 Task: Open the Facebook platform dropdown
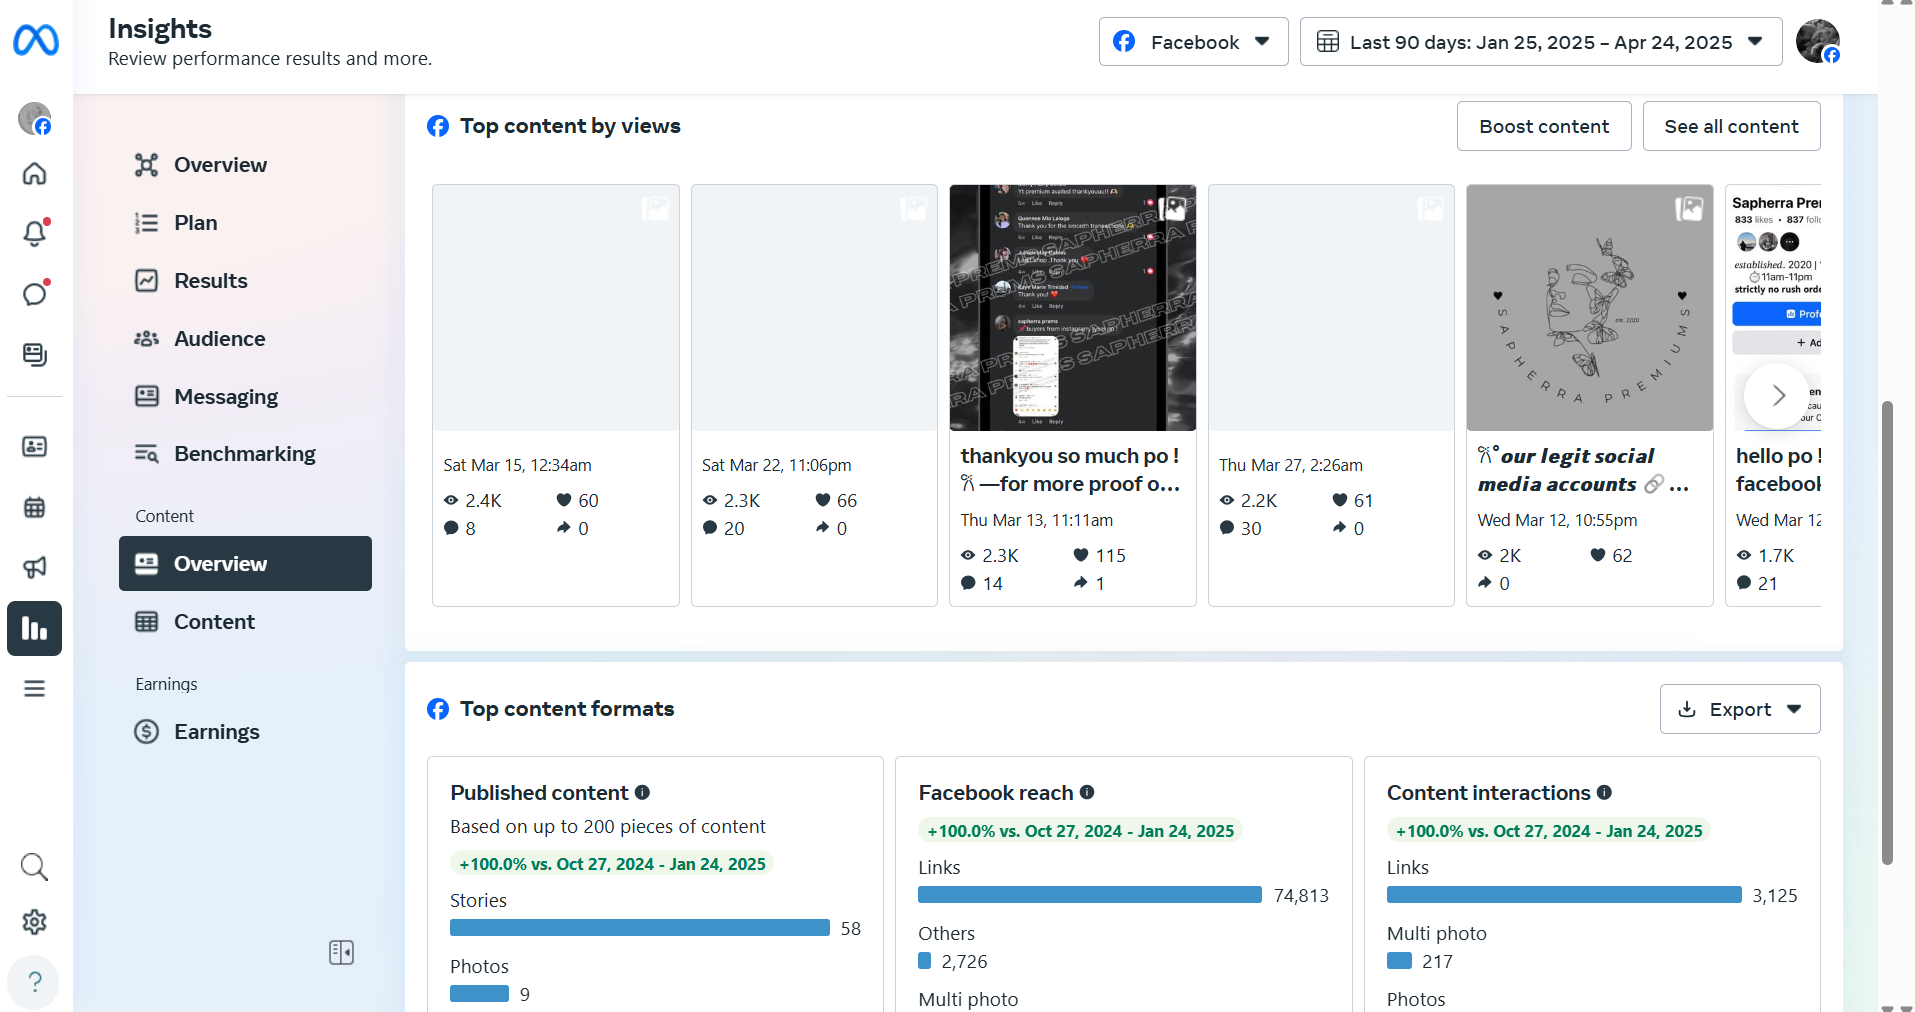[1193, 42]
